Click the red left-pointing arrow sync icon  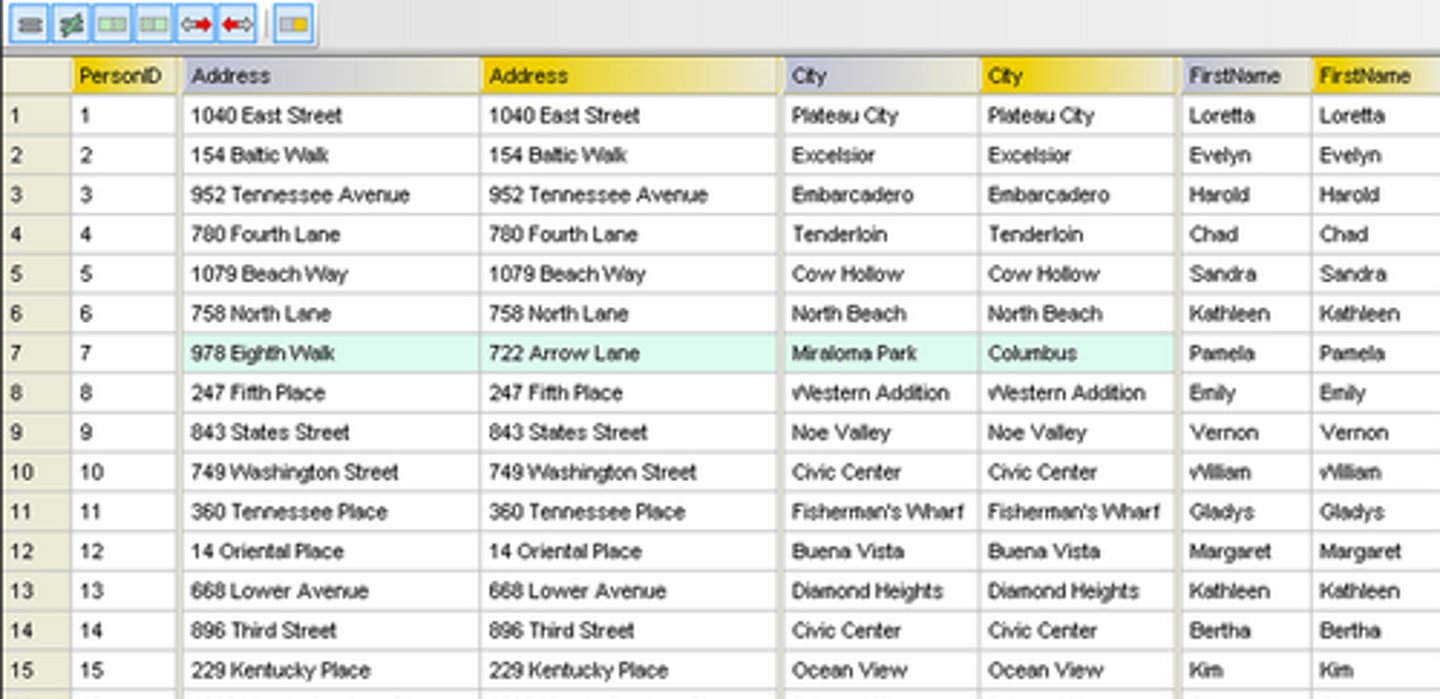(237, 24)
